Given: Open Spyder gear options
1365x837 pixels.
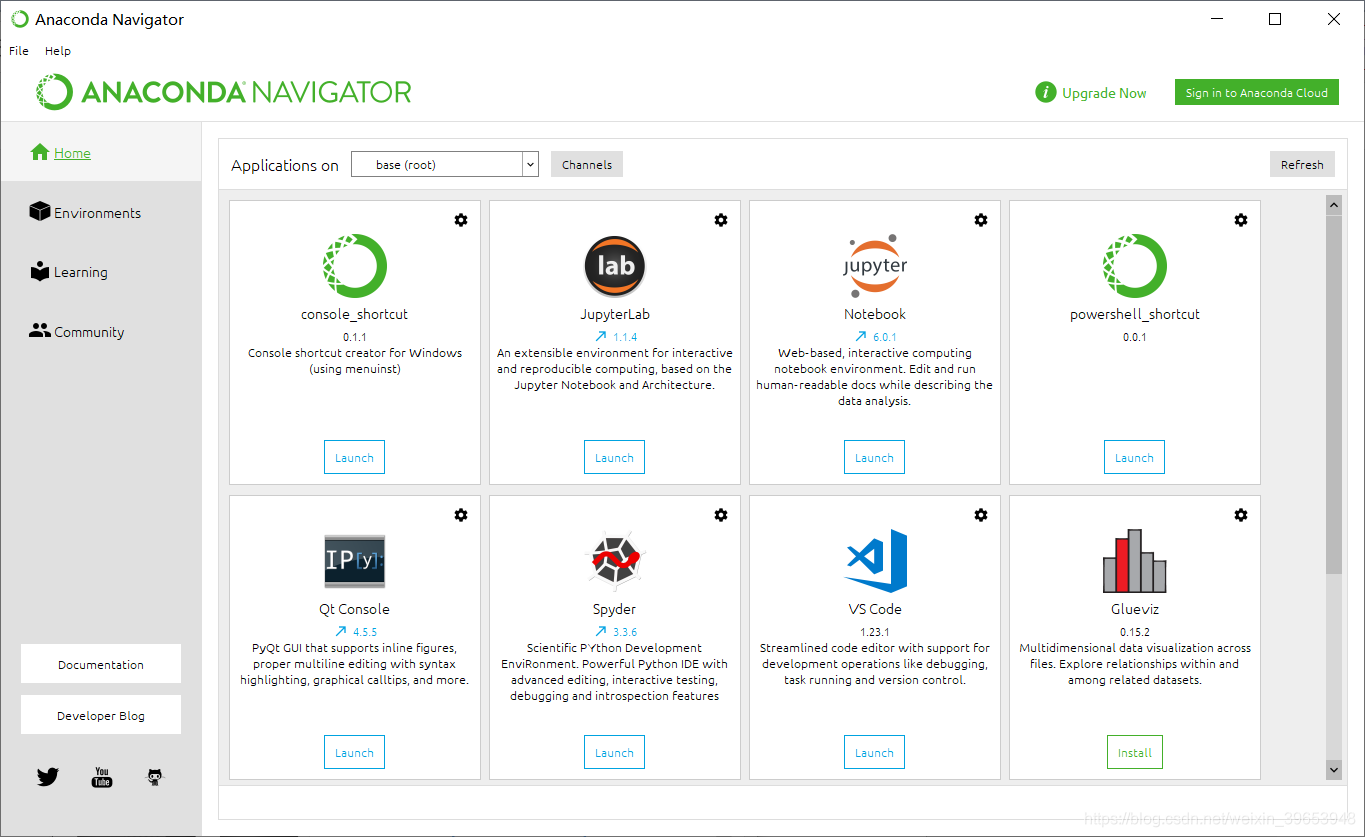Looking at the screenshot, I should coord(721,515).
